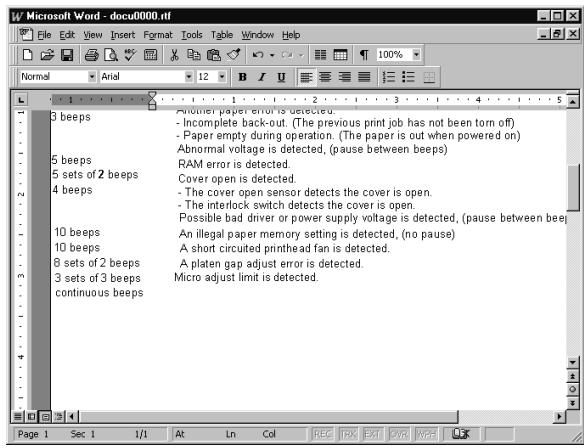The image size is (584, 448).
Task: Open the undo history dropdown arrow
Action: [x=272, y=55]
